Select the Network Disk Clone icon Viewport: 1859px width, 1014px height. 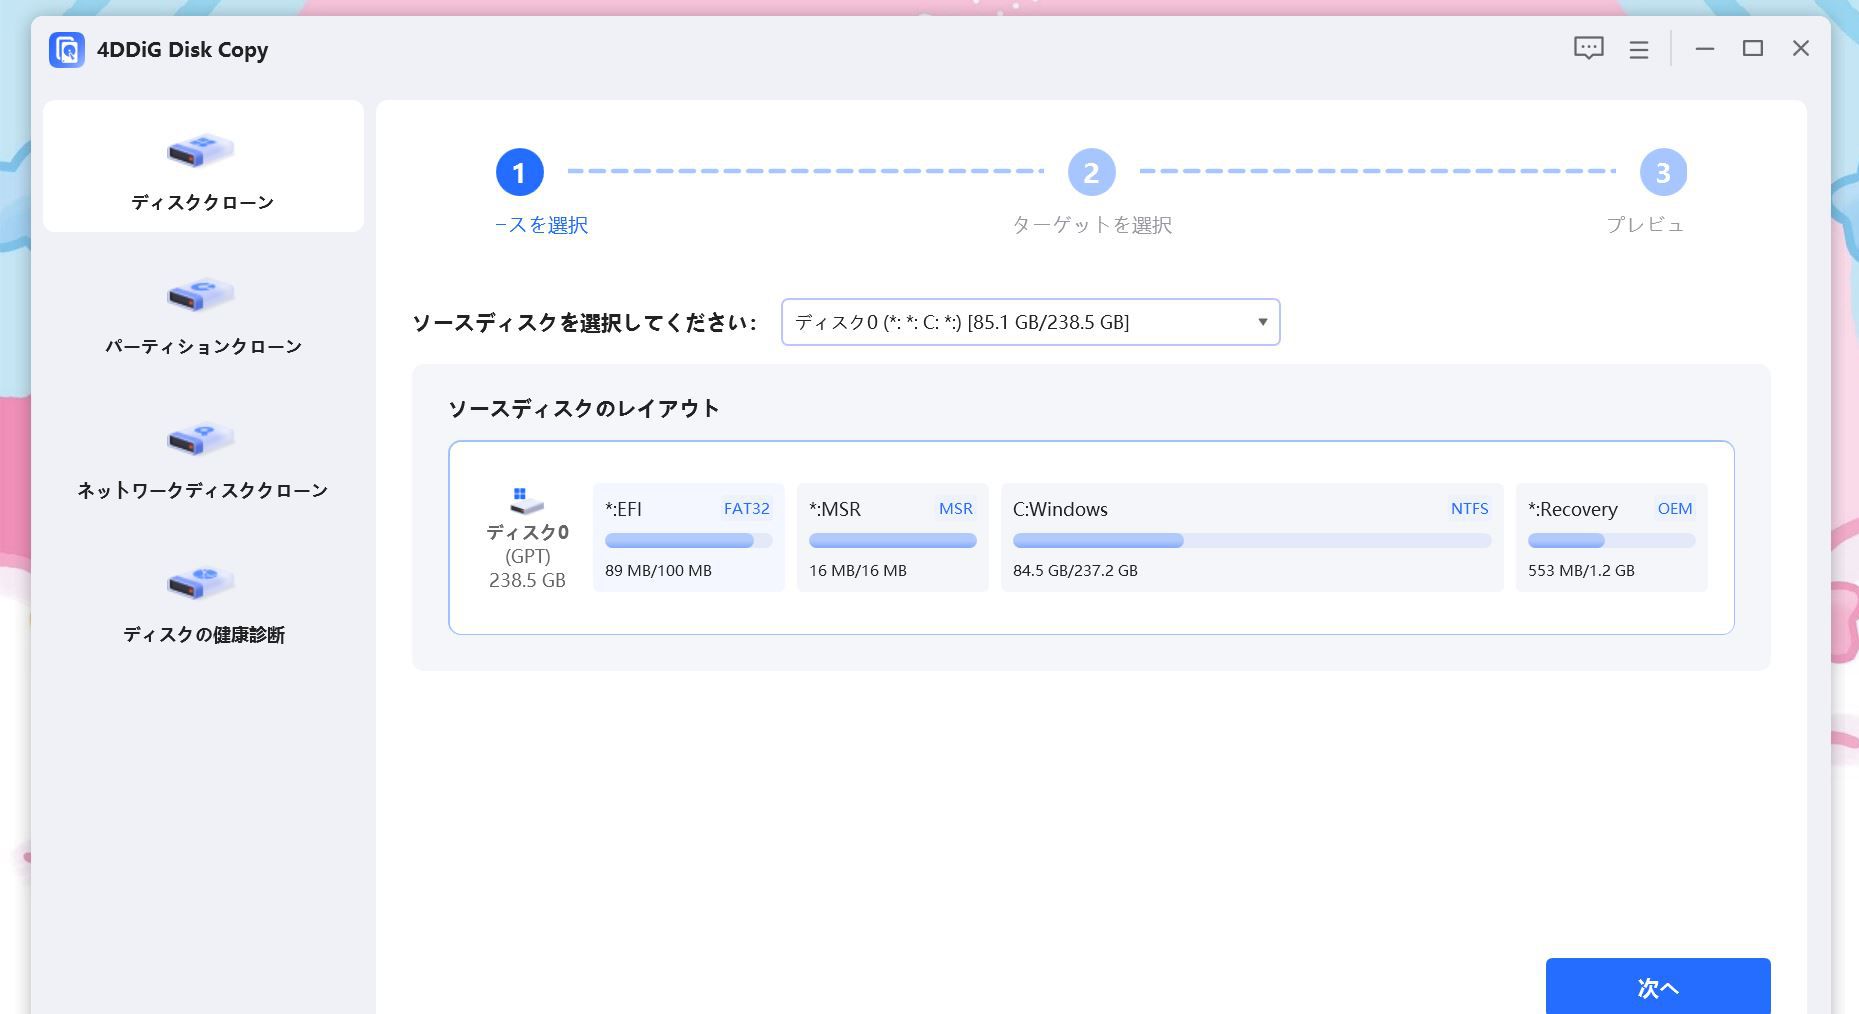(202, 439)
